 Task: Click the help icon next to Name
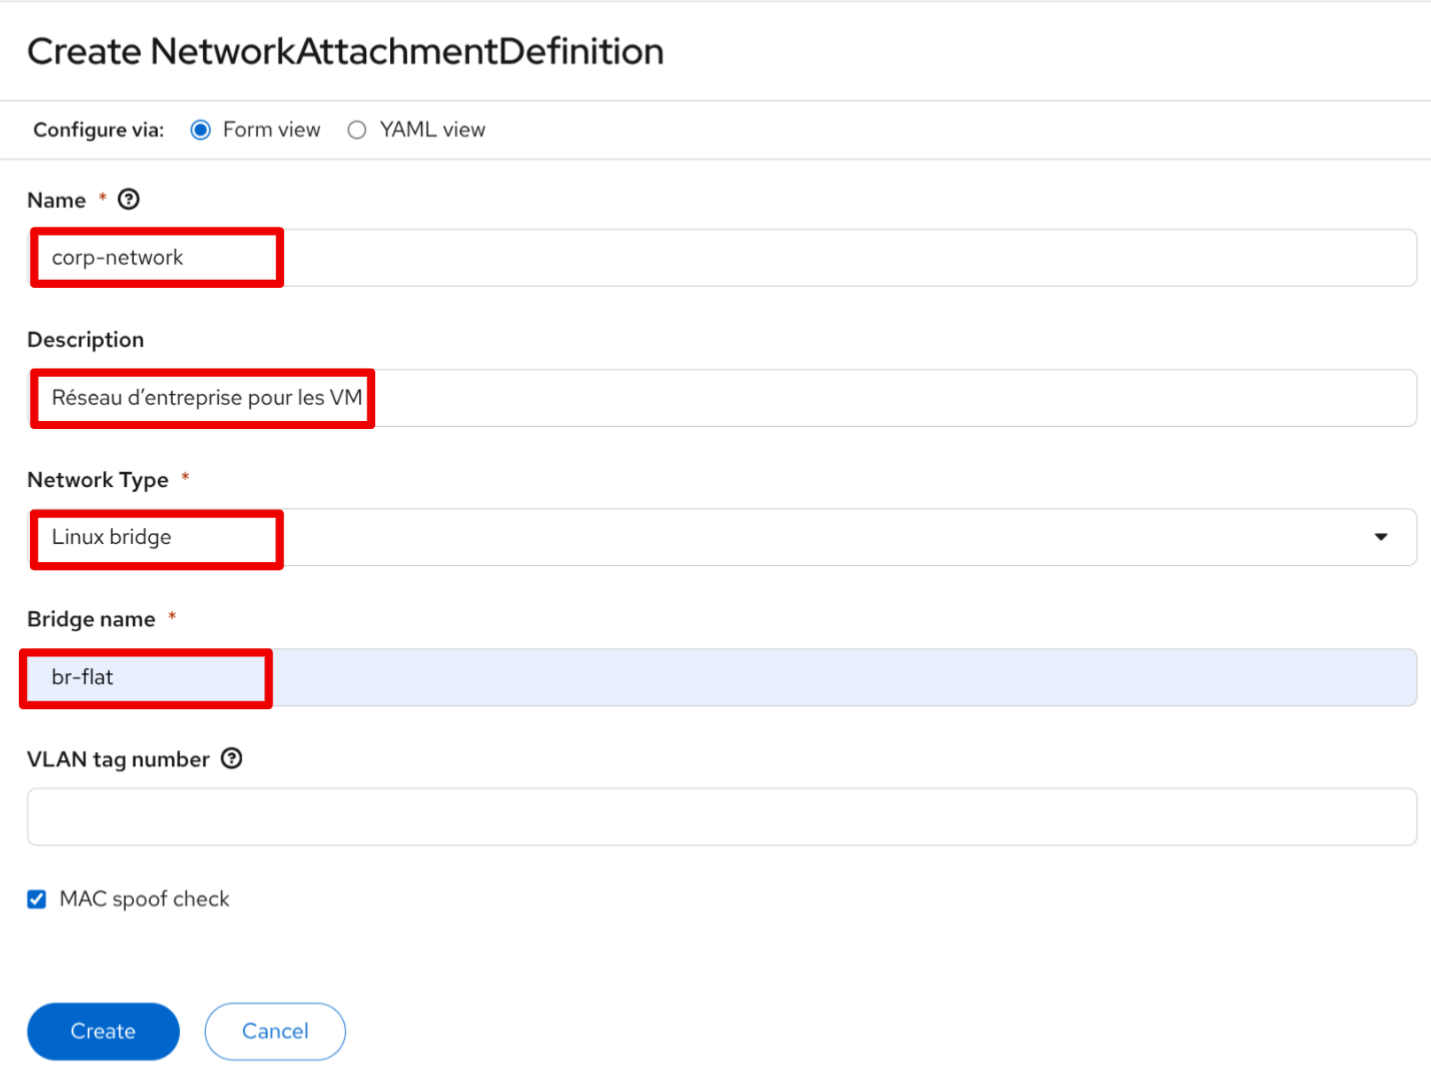129,200
